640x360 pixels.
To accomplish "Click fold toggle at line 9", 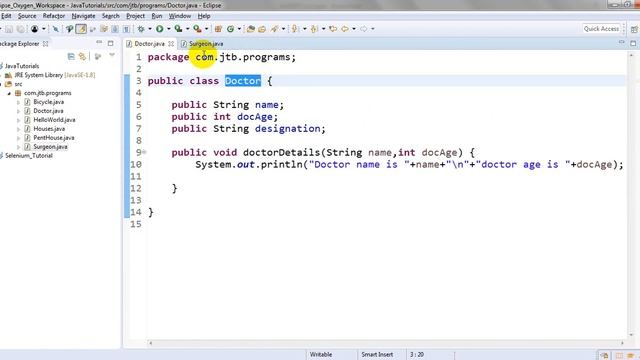I will click(144, 152).
